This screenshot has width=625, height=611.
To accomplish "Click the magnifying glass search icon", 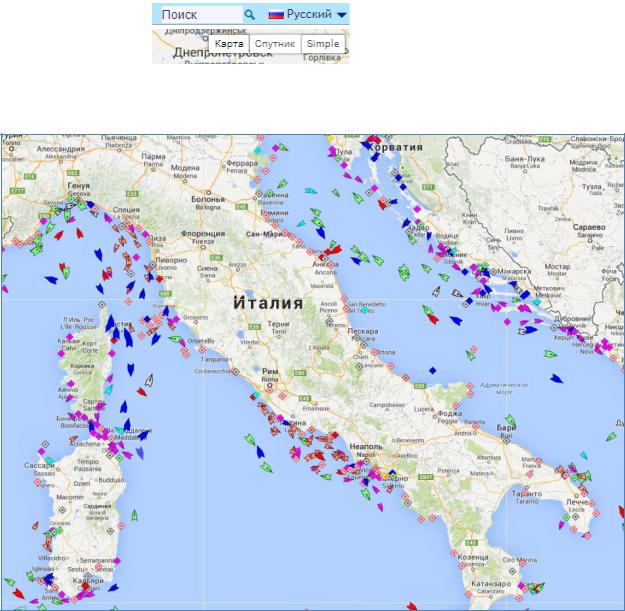I will click(x=250, y=15).
